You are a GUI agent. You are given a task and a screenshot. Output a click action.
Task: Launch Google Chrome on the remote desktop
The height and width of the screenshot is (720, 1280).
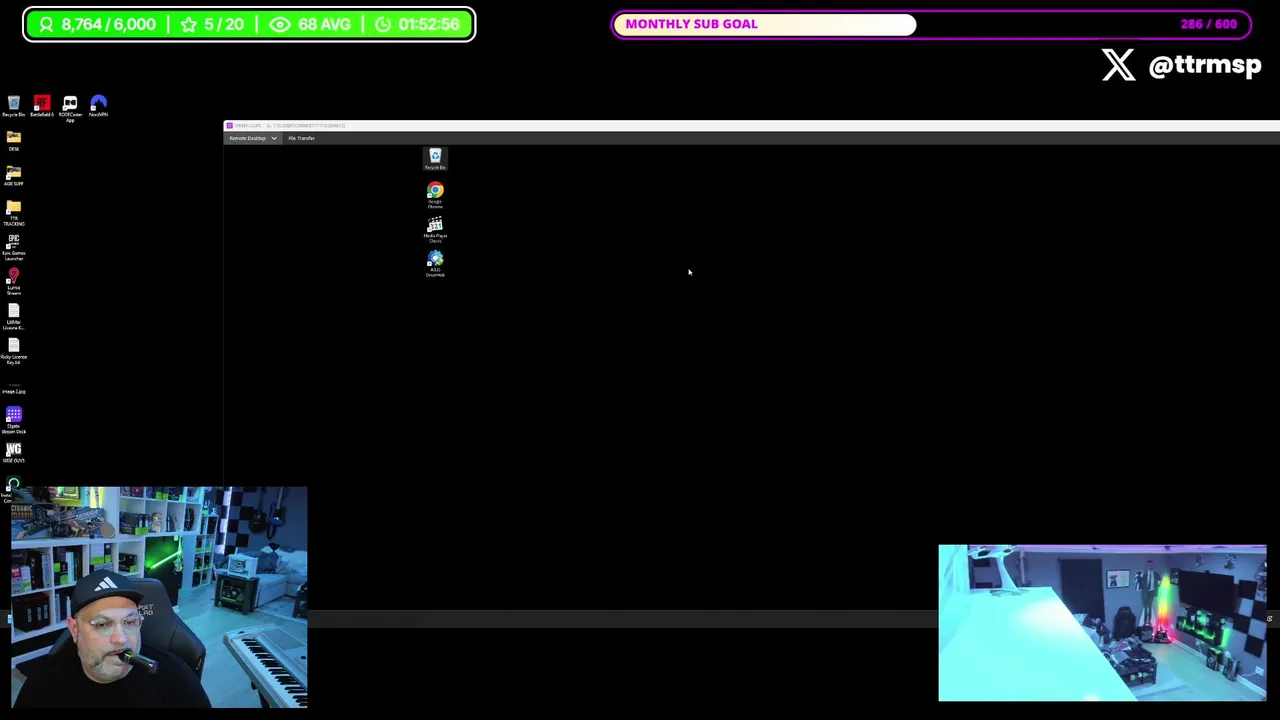[435, 194]
